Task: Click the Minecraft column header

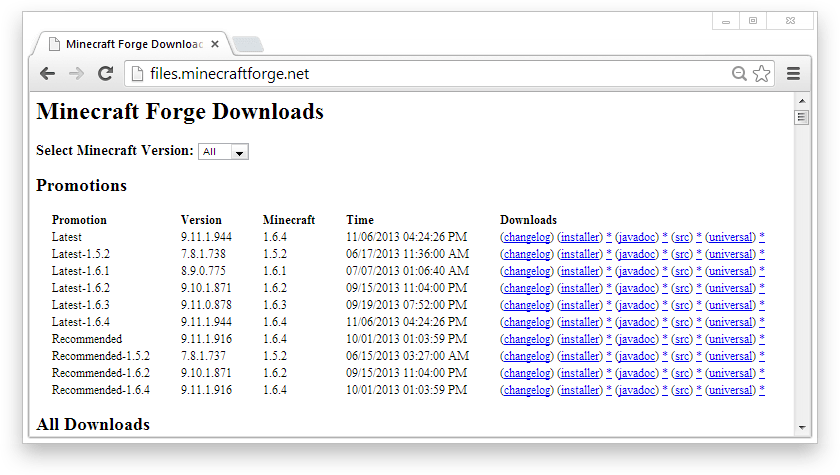Action: tap(289, 220)
